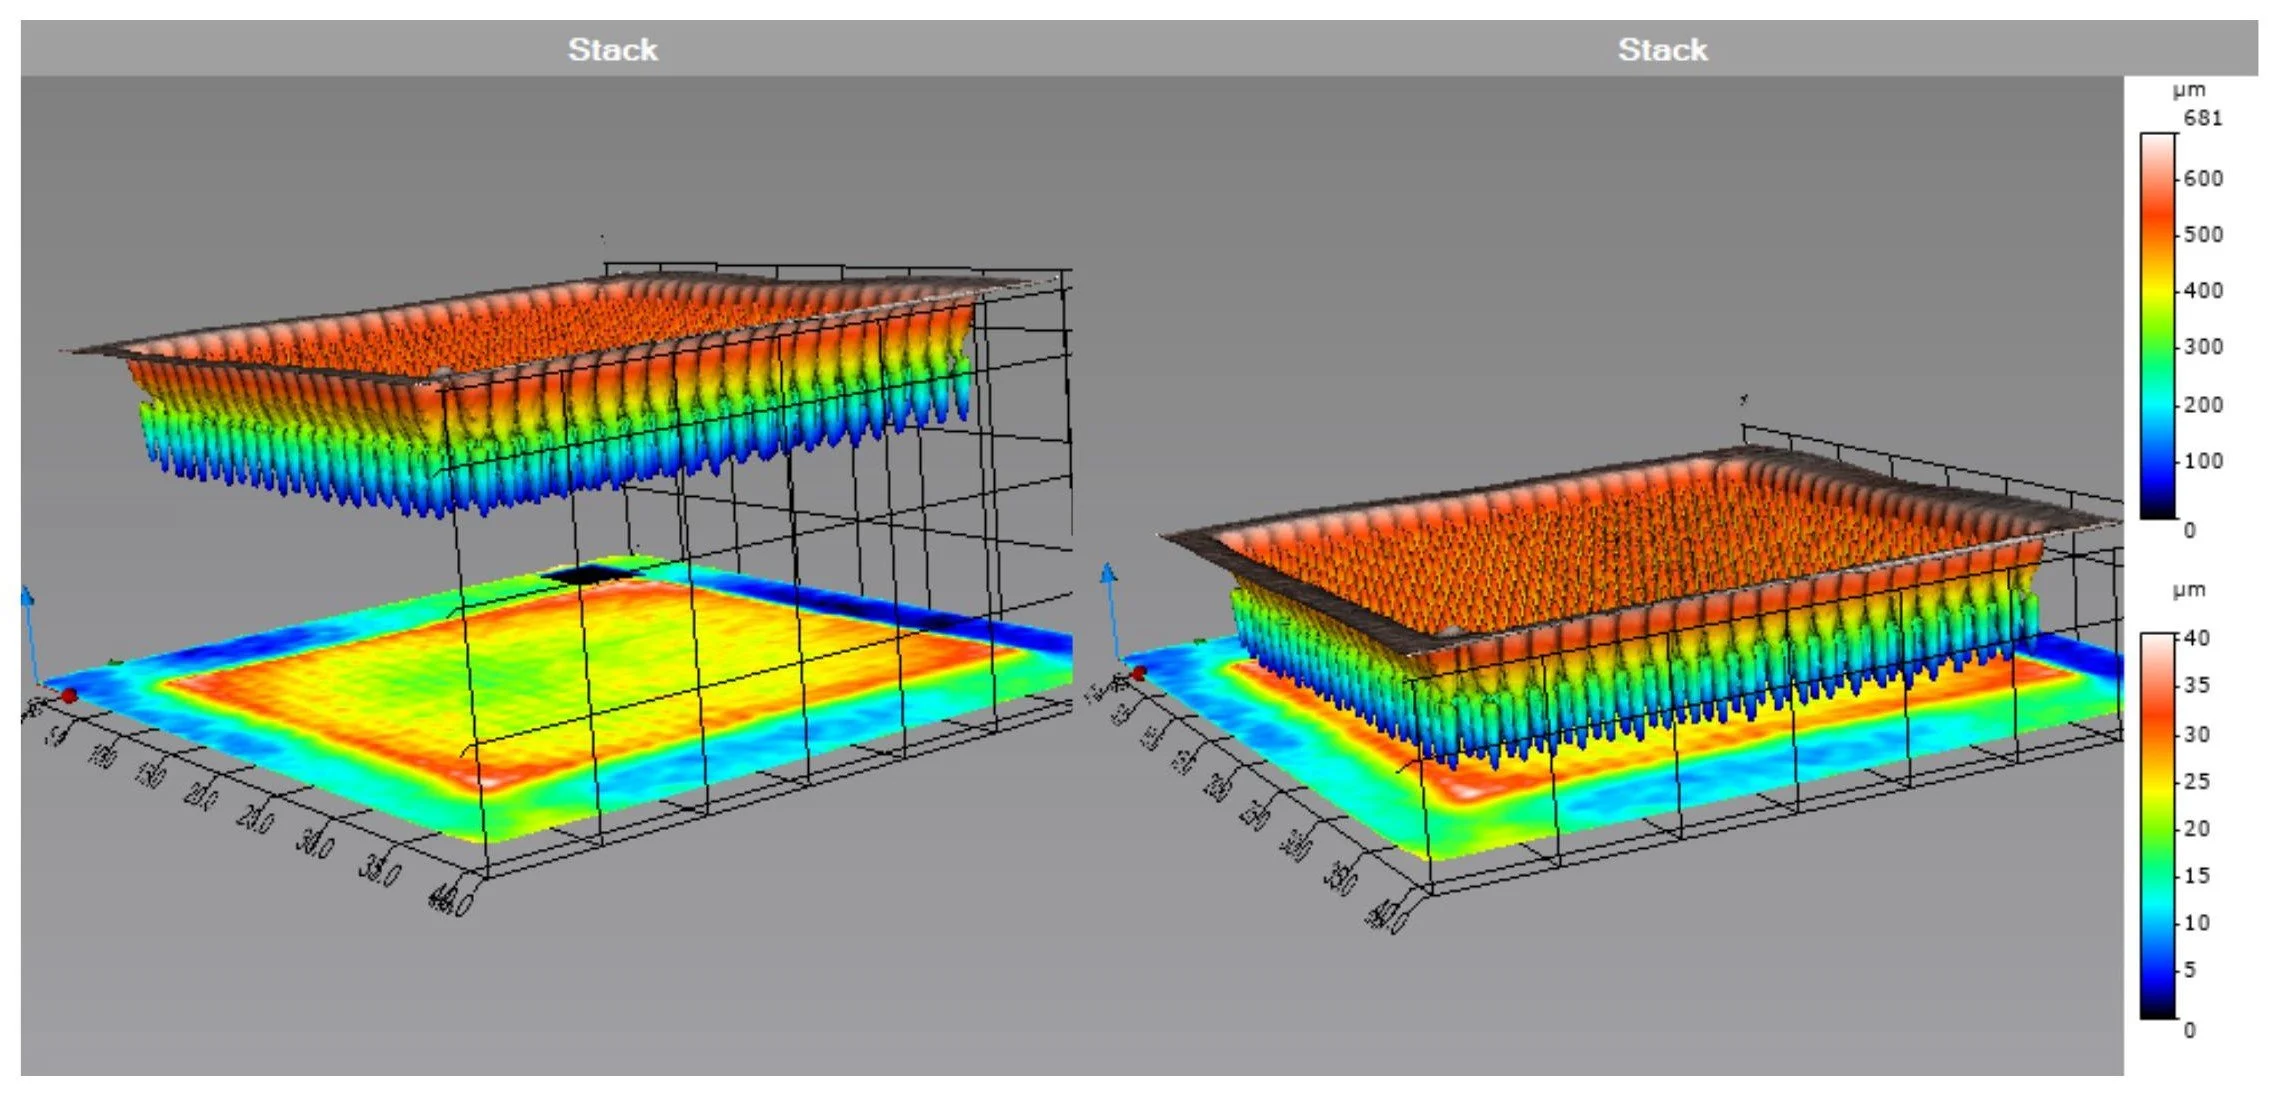The height and width of the screenshot is (1103, 2275).
Task: Click the 681 maximum label on the top scale
Action: 2202,118
